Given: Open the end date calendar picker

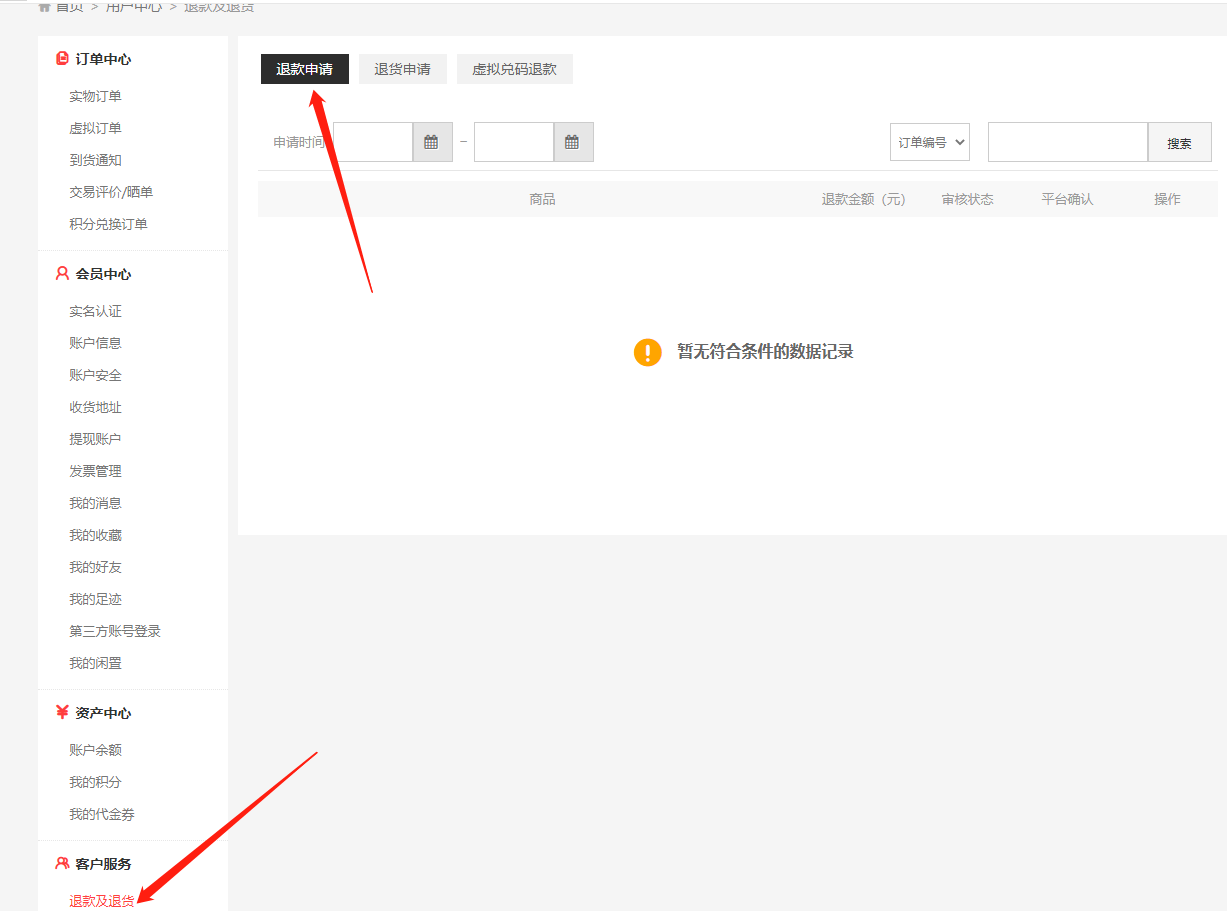Looking at the screenshot, I should click(573, 142).
